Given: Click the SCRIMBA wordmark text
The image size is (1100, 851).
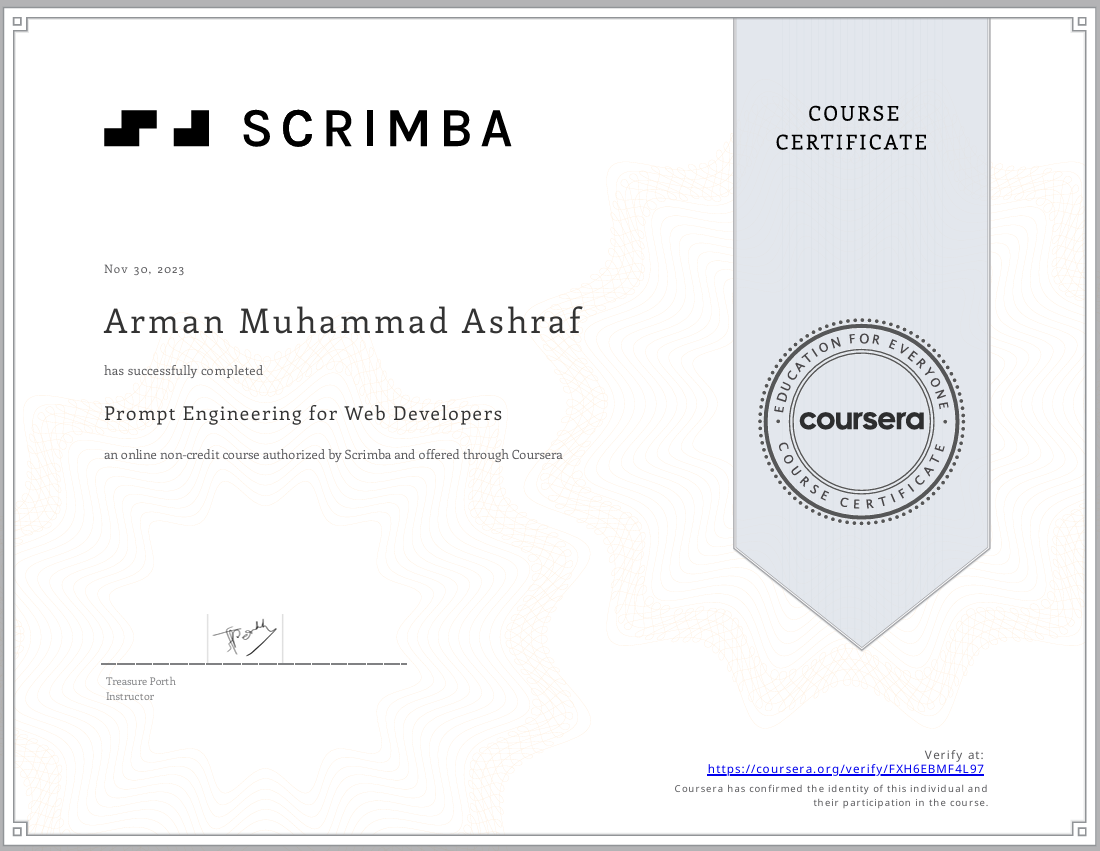Looking at the screenshot, I should (378, 129).
